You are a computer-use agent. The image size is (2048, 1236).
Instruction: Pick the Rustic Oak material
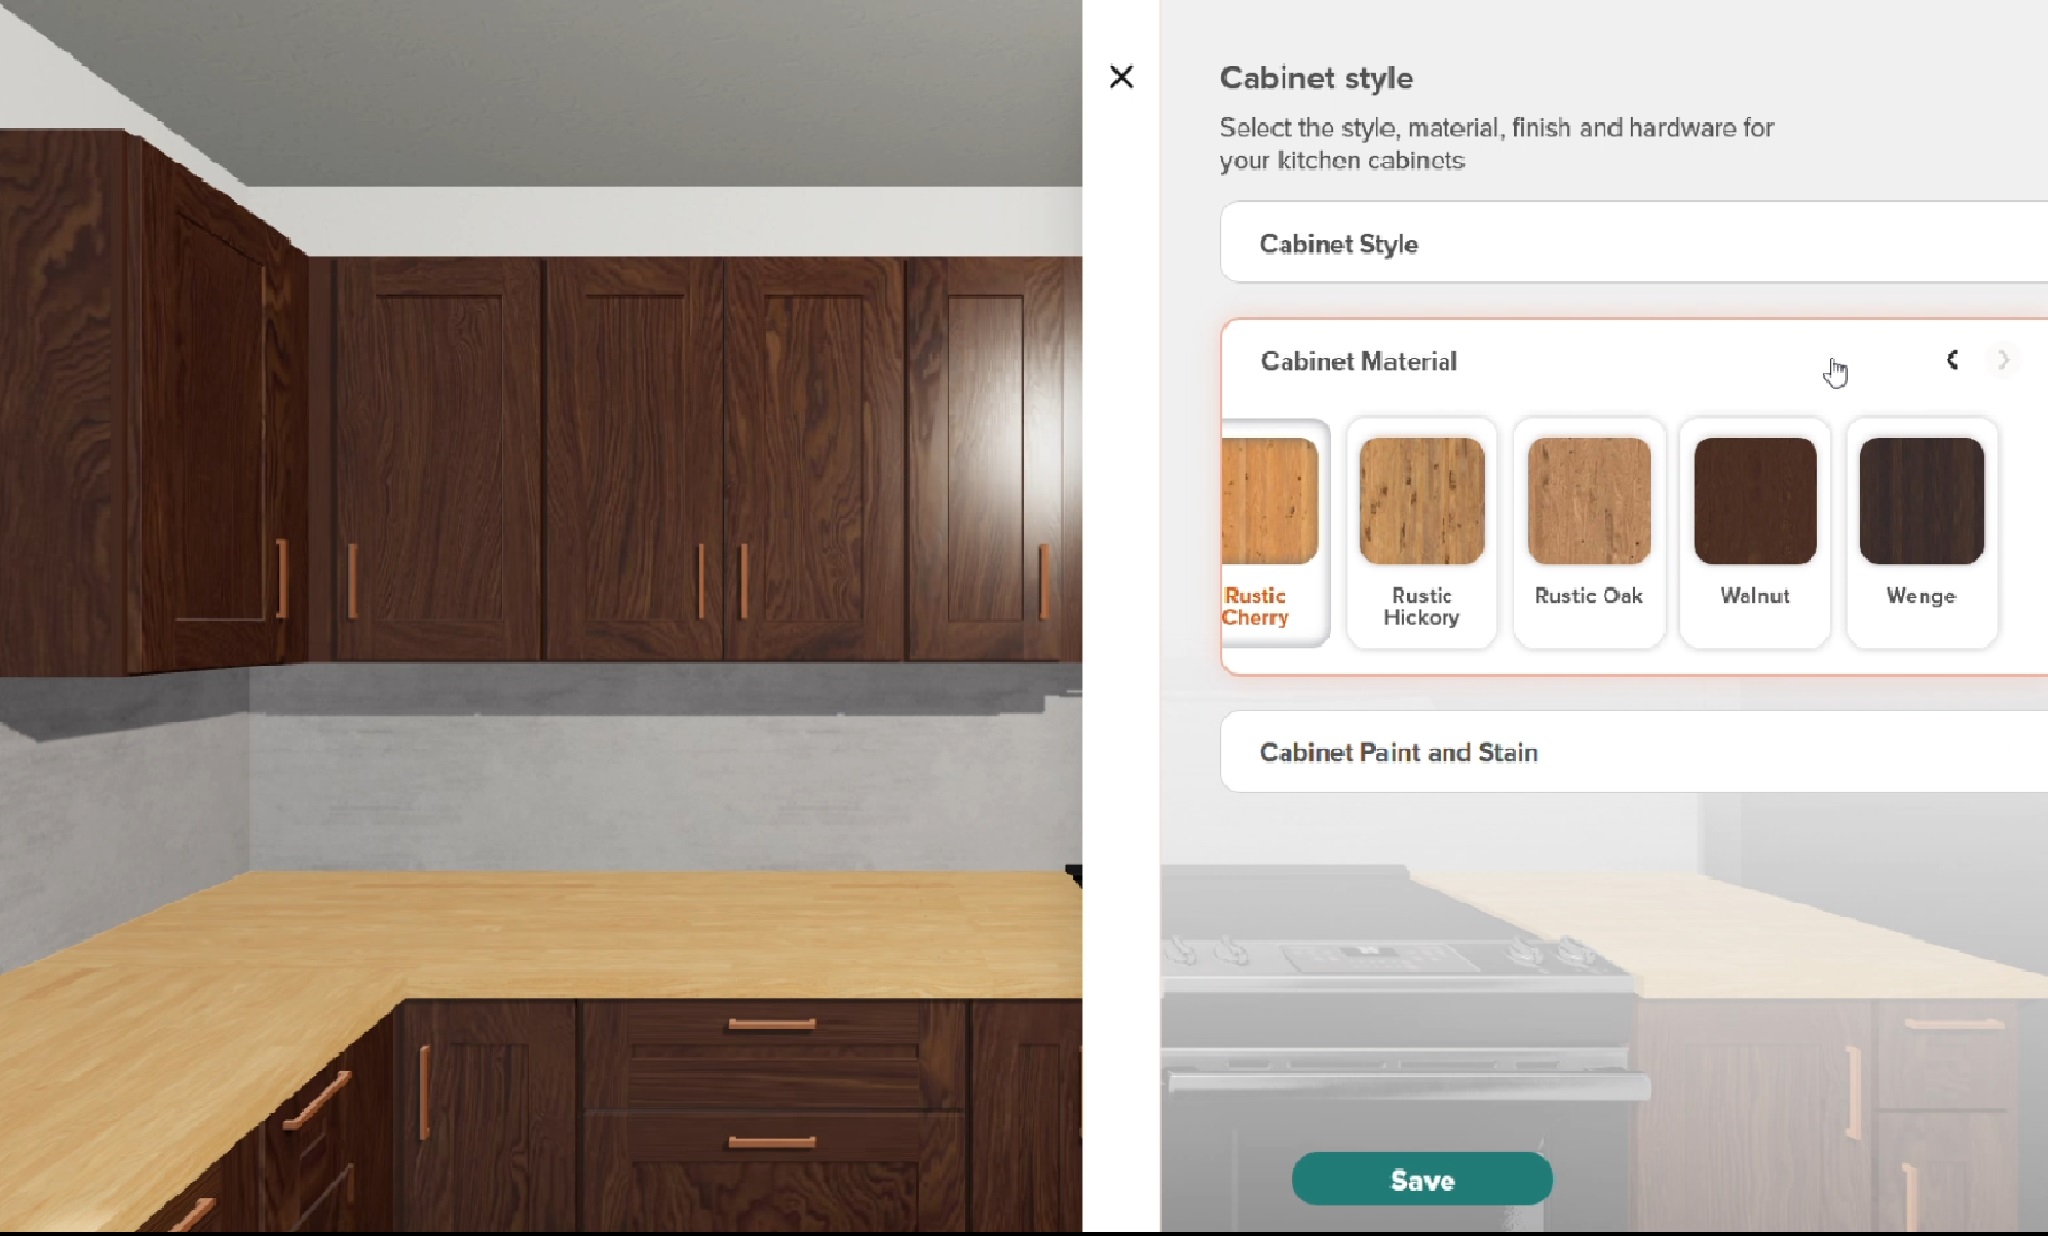1588,533
